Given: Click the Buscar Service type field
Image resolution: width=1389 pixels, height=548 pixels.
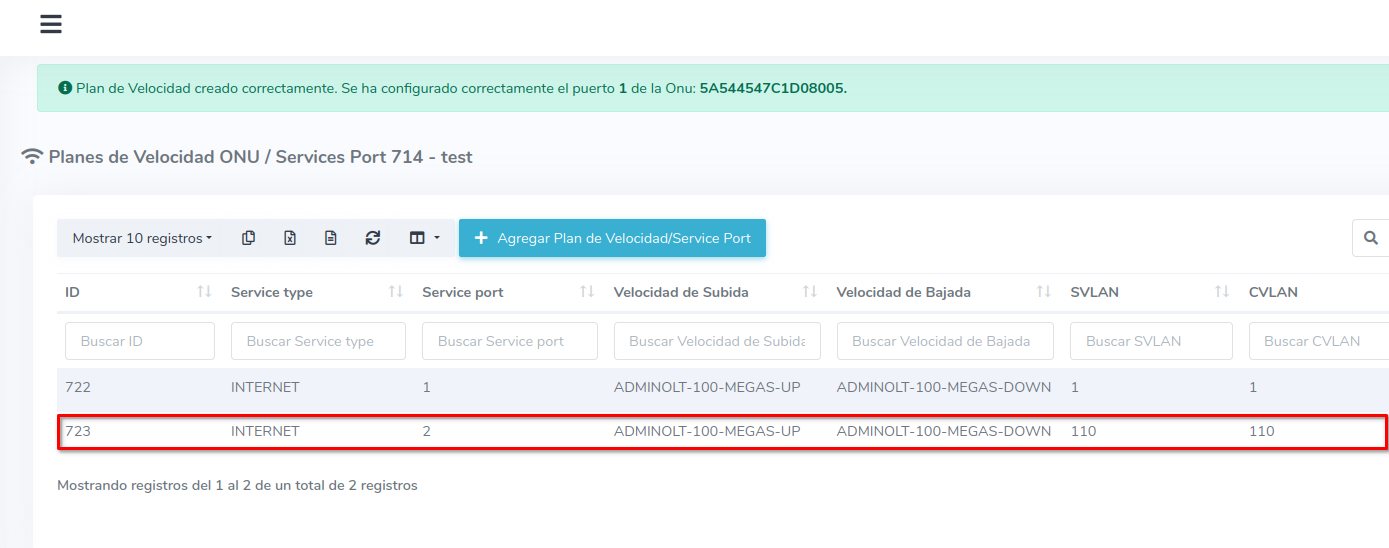Looking at the screenshot, I should coord(318,341).
